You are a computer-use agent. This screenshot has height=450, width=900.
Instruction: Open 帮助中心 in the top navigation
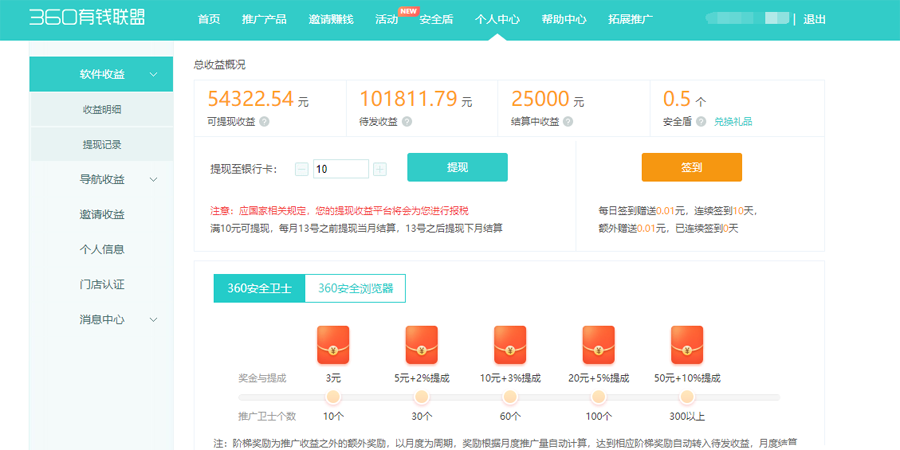[x=564, y=19]
